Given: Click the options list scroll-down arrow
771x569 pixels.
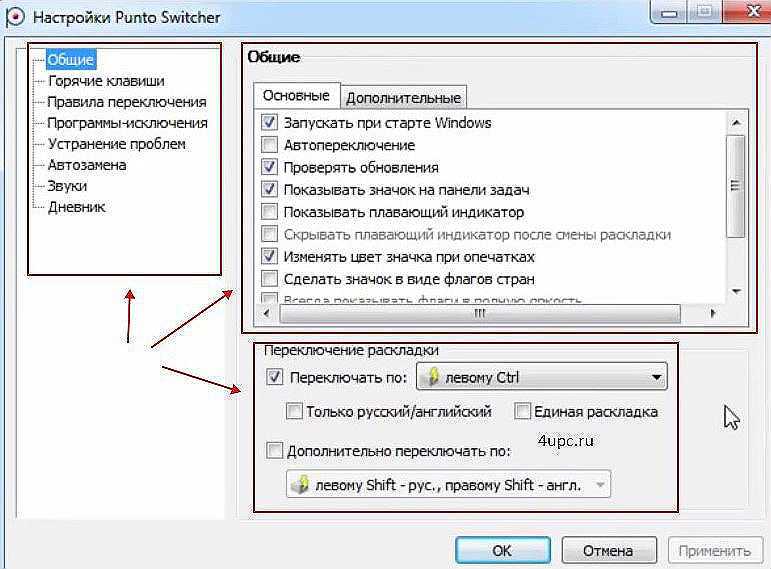Looking at the screenshot, I should pyautogui.click(x=736, y=291).
